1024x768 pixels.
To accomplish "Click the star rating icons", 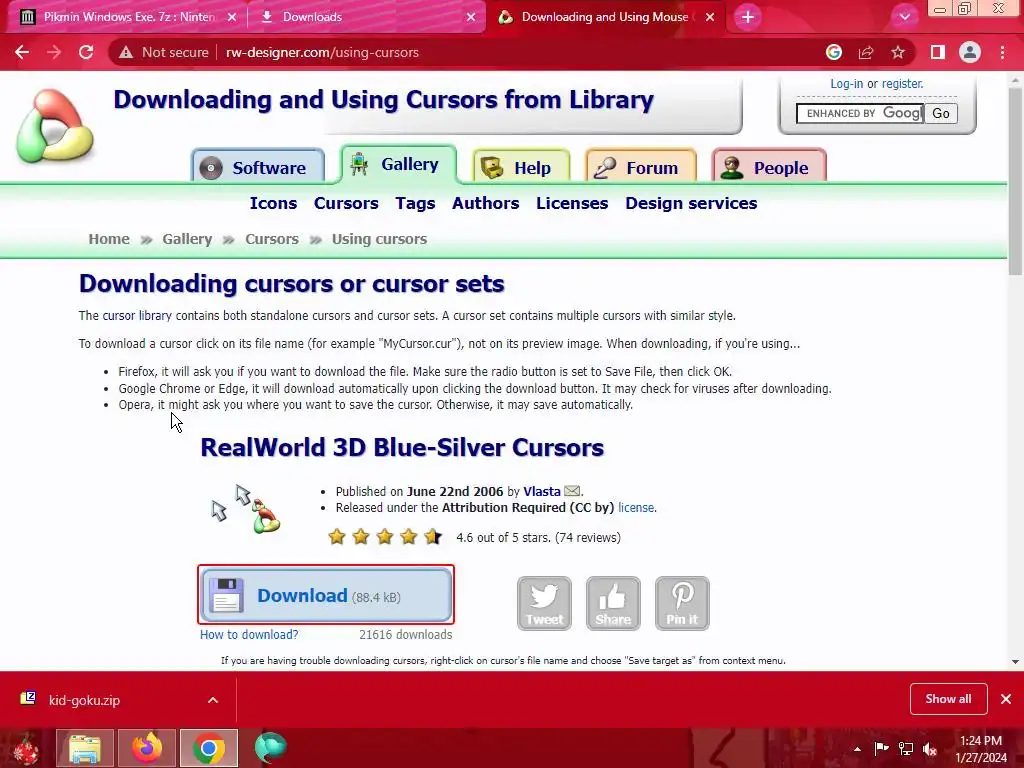I will 385,537.
